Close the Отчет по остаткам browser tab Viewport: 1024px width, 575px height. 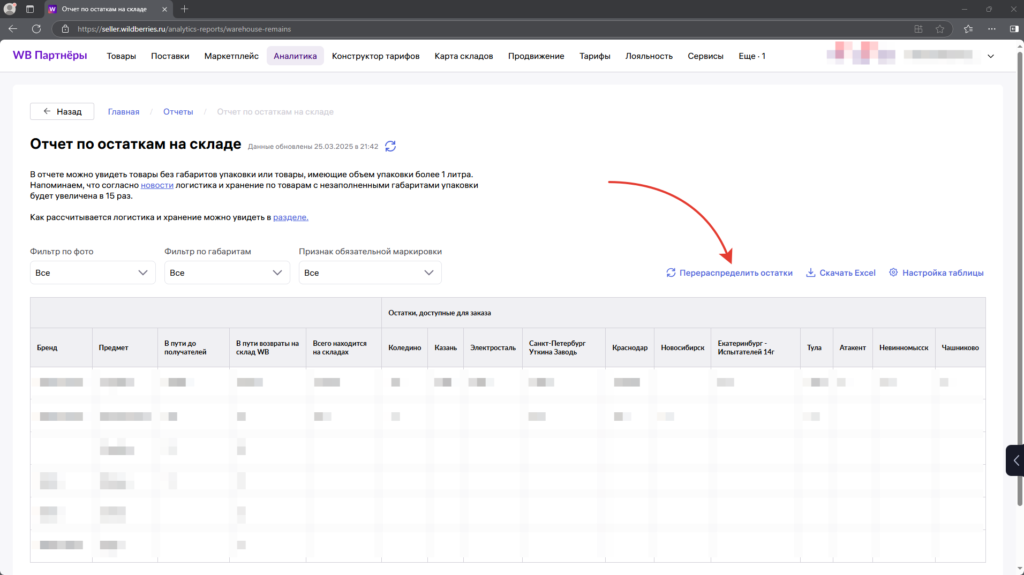165,9
